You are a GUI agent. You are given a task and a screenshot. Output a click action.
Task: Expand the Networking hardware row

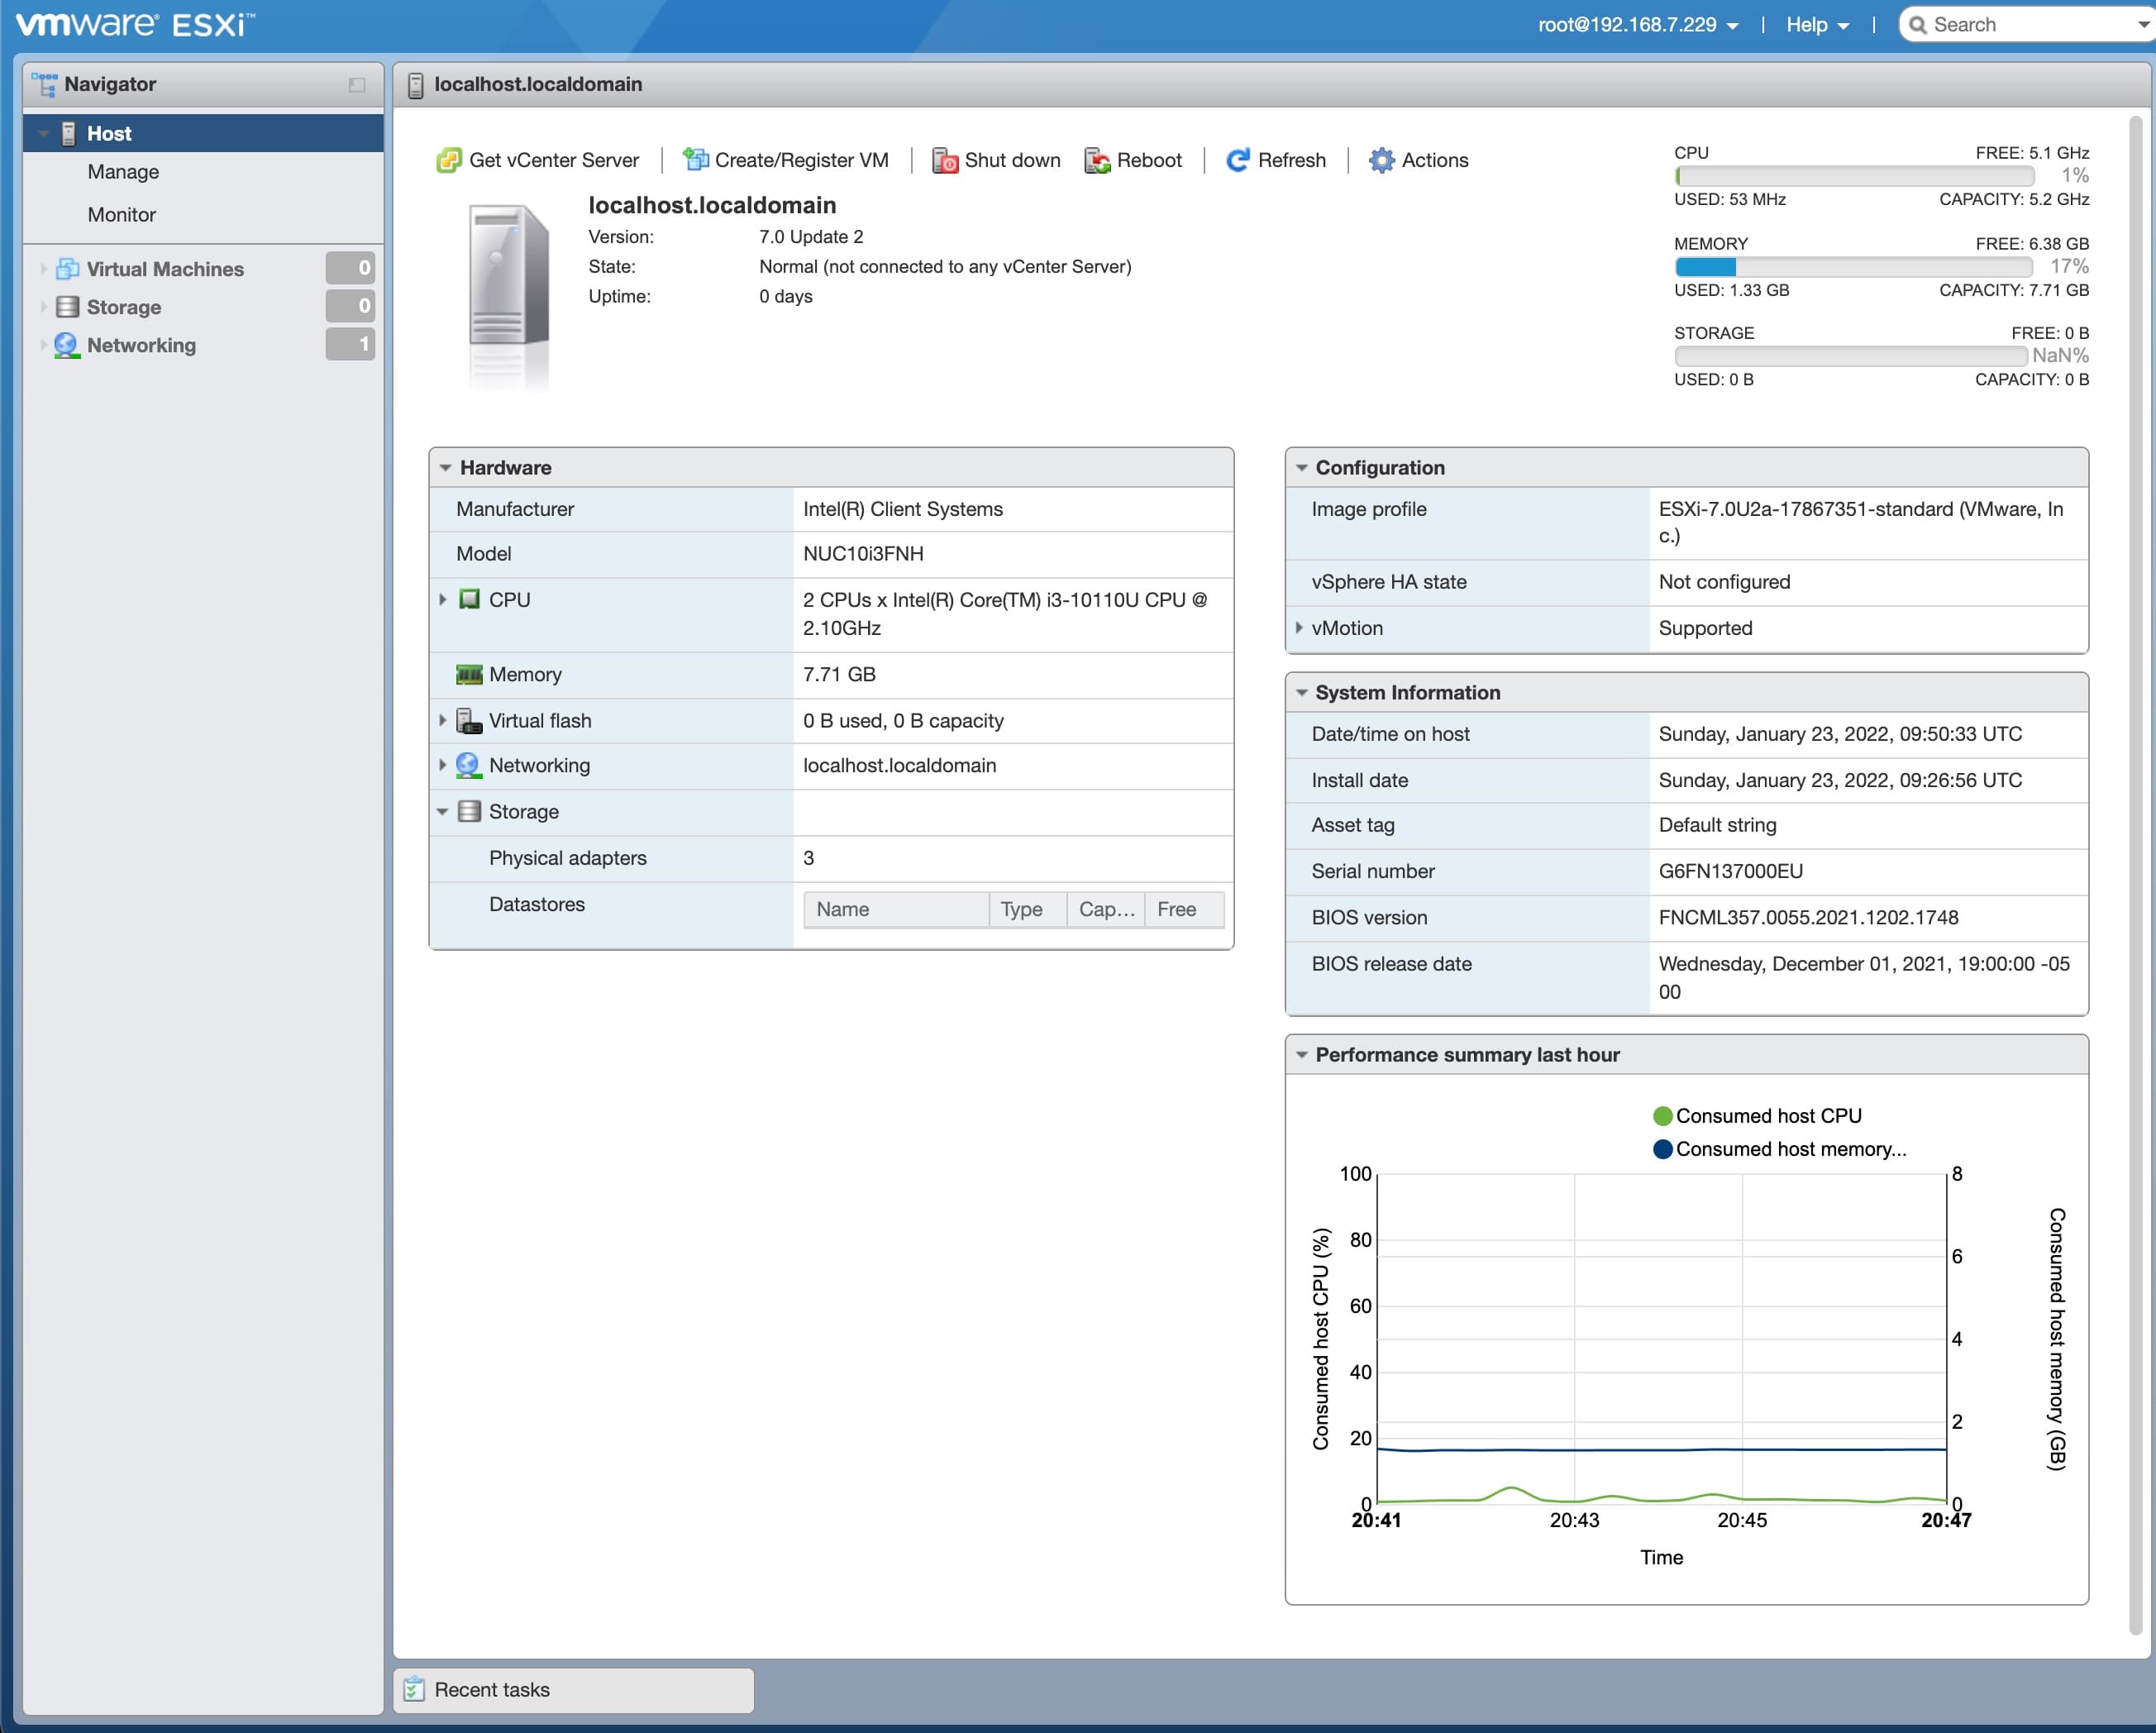pos(443,765)
